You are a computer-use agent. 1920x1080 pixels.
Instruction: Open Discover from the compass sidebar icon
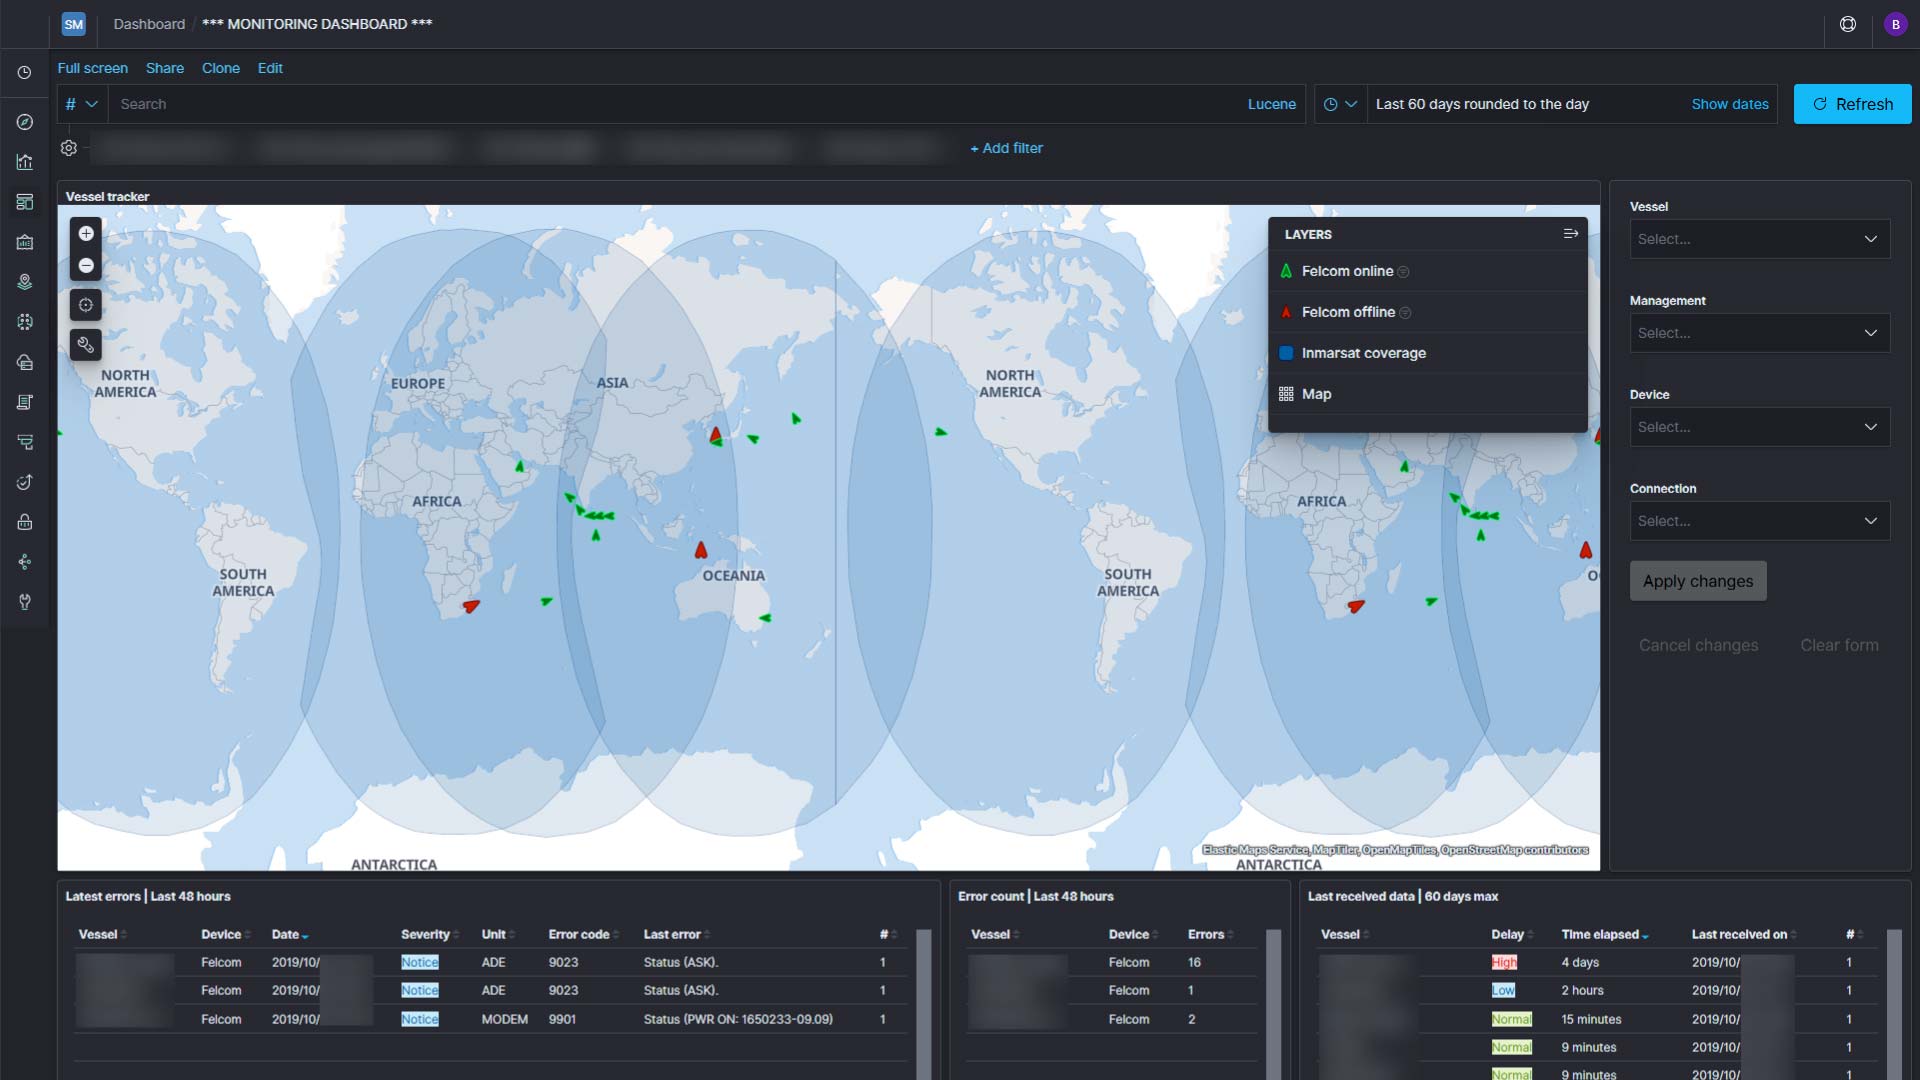click(24, 122)
